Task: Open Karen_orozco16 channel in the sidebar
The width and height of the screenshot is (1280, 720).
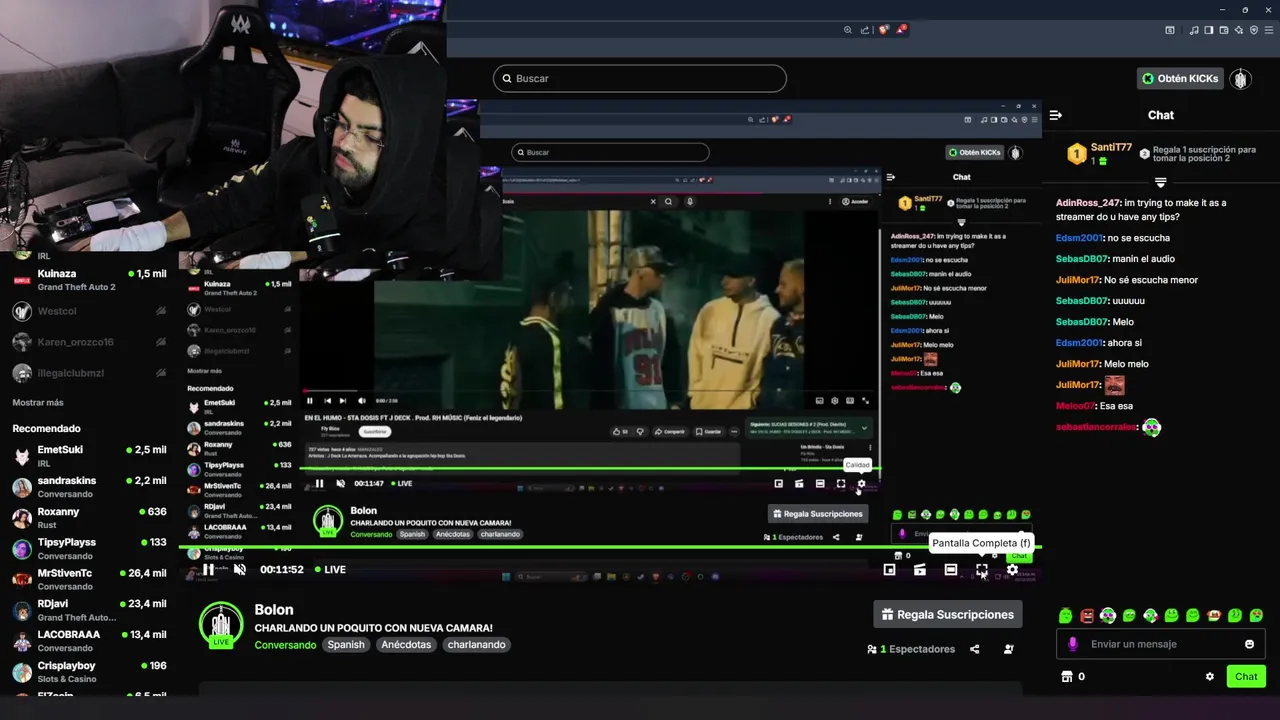Action: click(90, 342)
